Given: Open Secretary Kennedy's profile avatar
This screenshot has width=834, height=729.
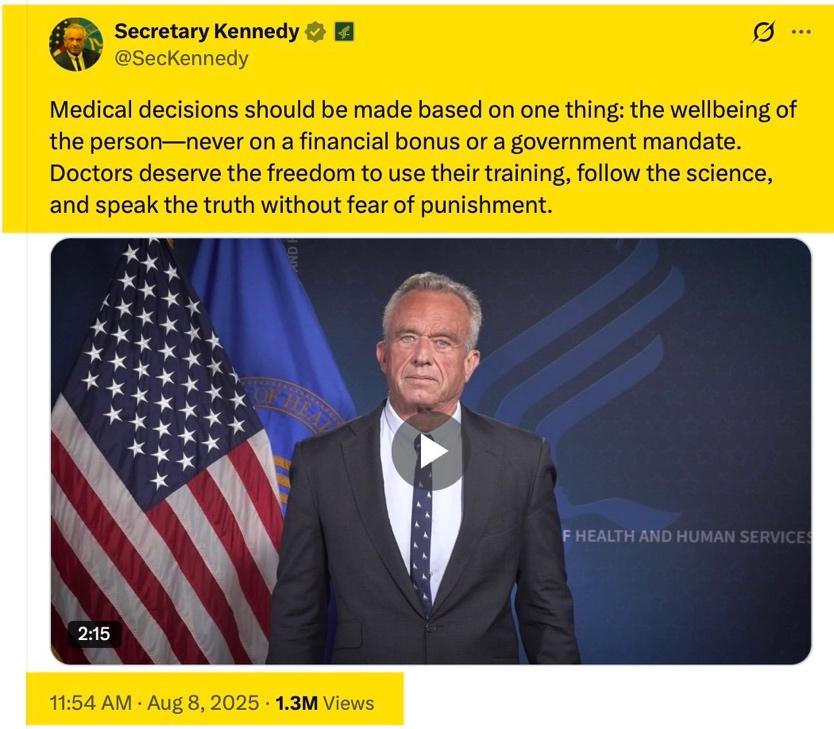Looking at the screenshot, I should tap(76, 45).
